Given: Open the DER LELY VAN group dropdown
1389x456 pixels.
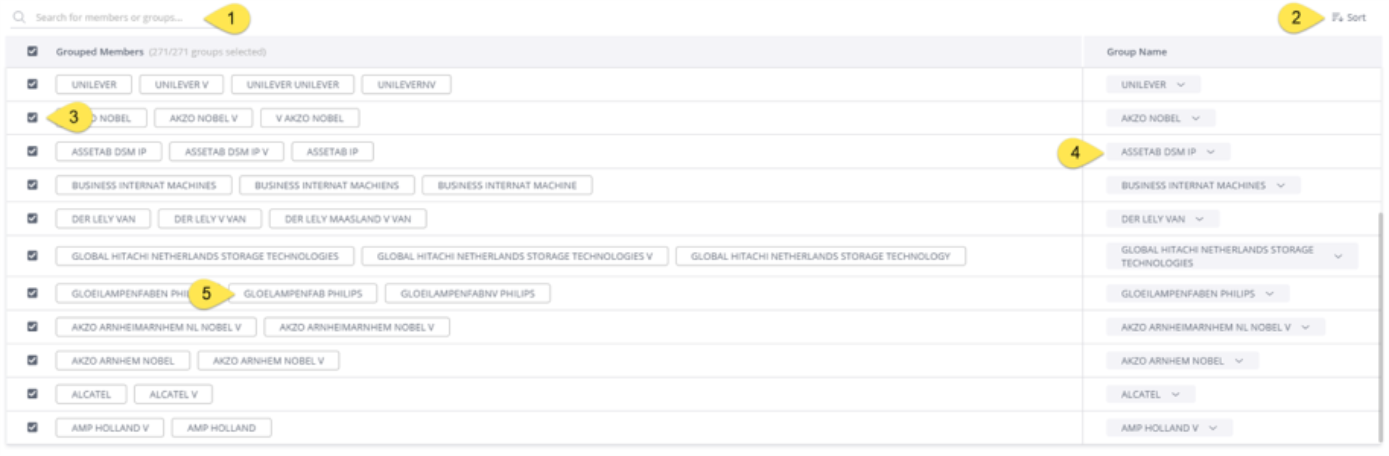Looking at the screenshot, I should (x=1162, y=218).
